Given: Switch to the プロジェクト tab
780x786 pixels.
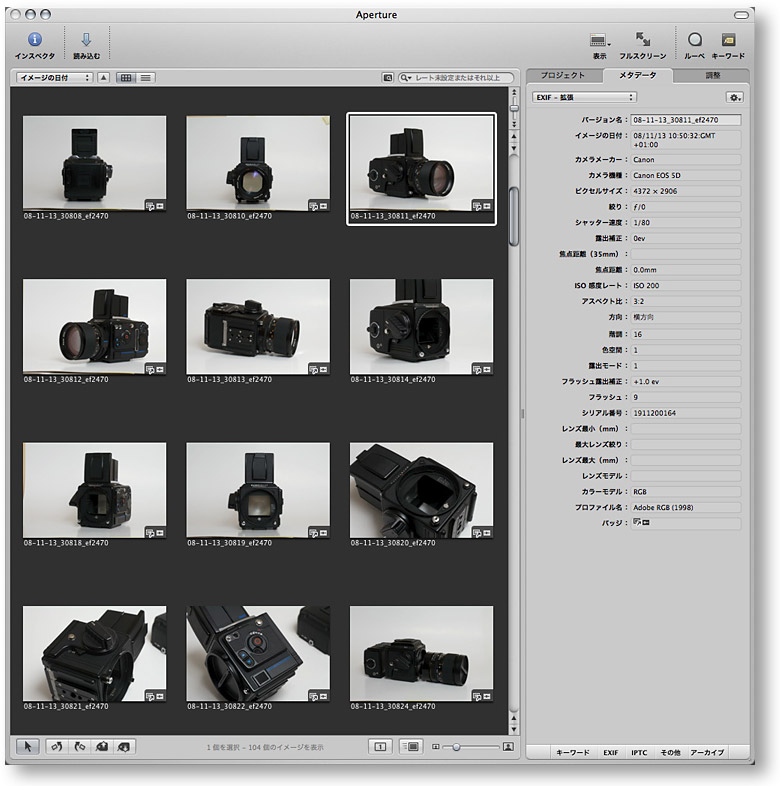Looking at the screenshot, I should point(562,76).
